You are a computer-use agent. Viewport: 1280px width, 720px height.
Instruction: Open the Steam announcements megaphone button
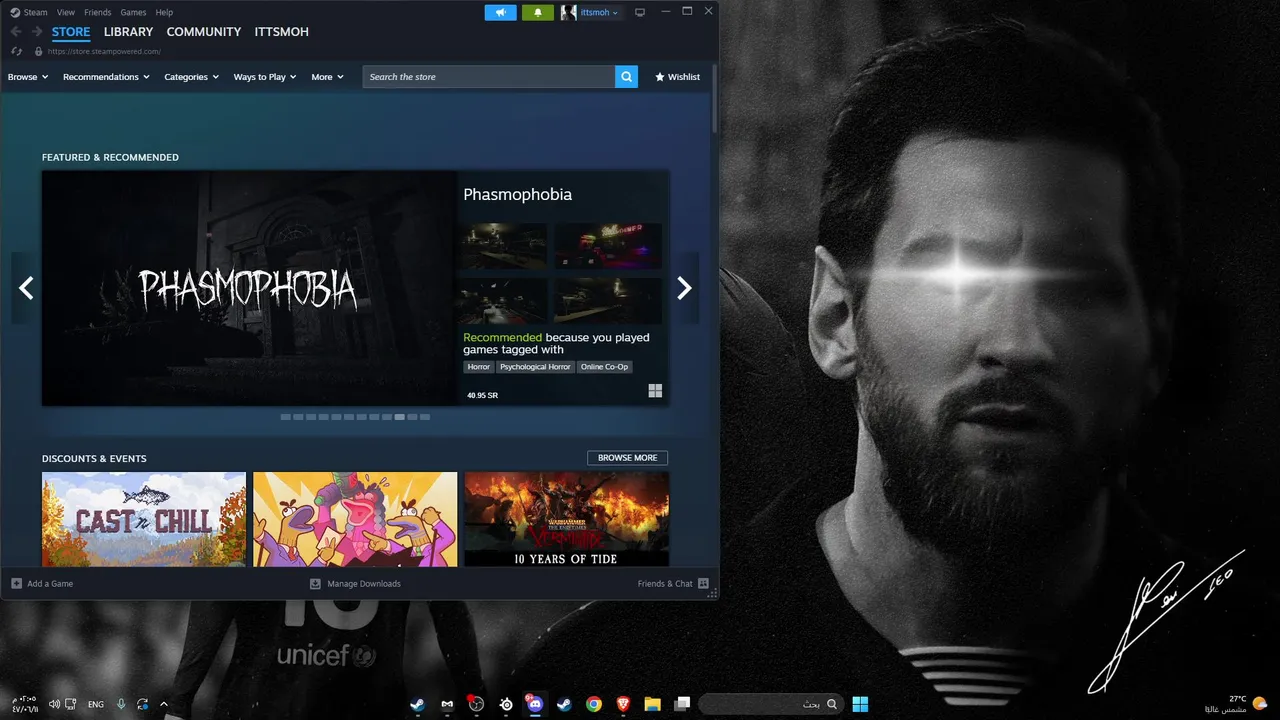click(501, 12)
